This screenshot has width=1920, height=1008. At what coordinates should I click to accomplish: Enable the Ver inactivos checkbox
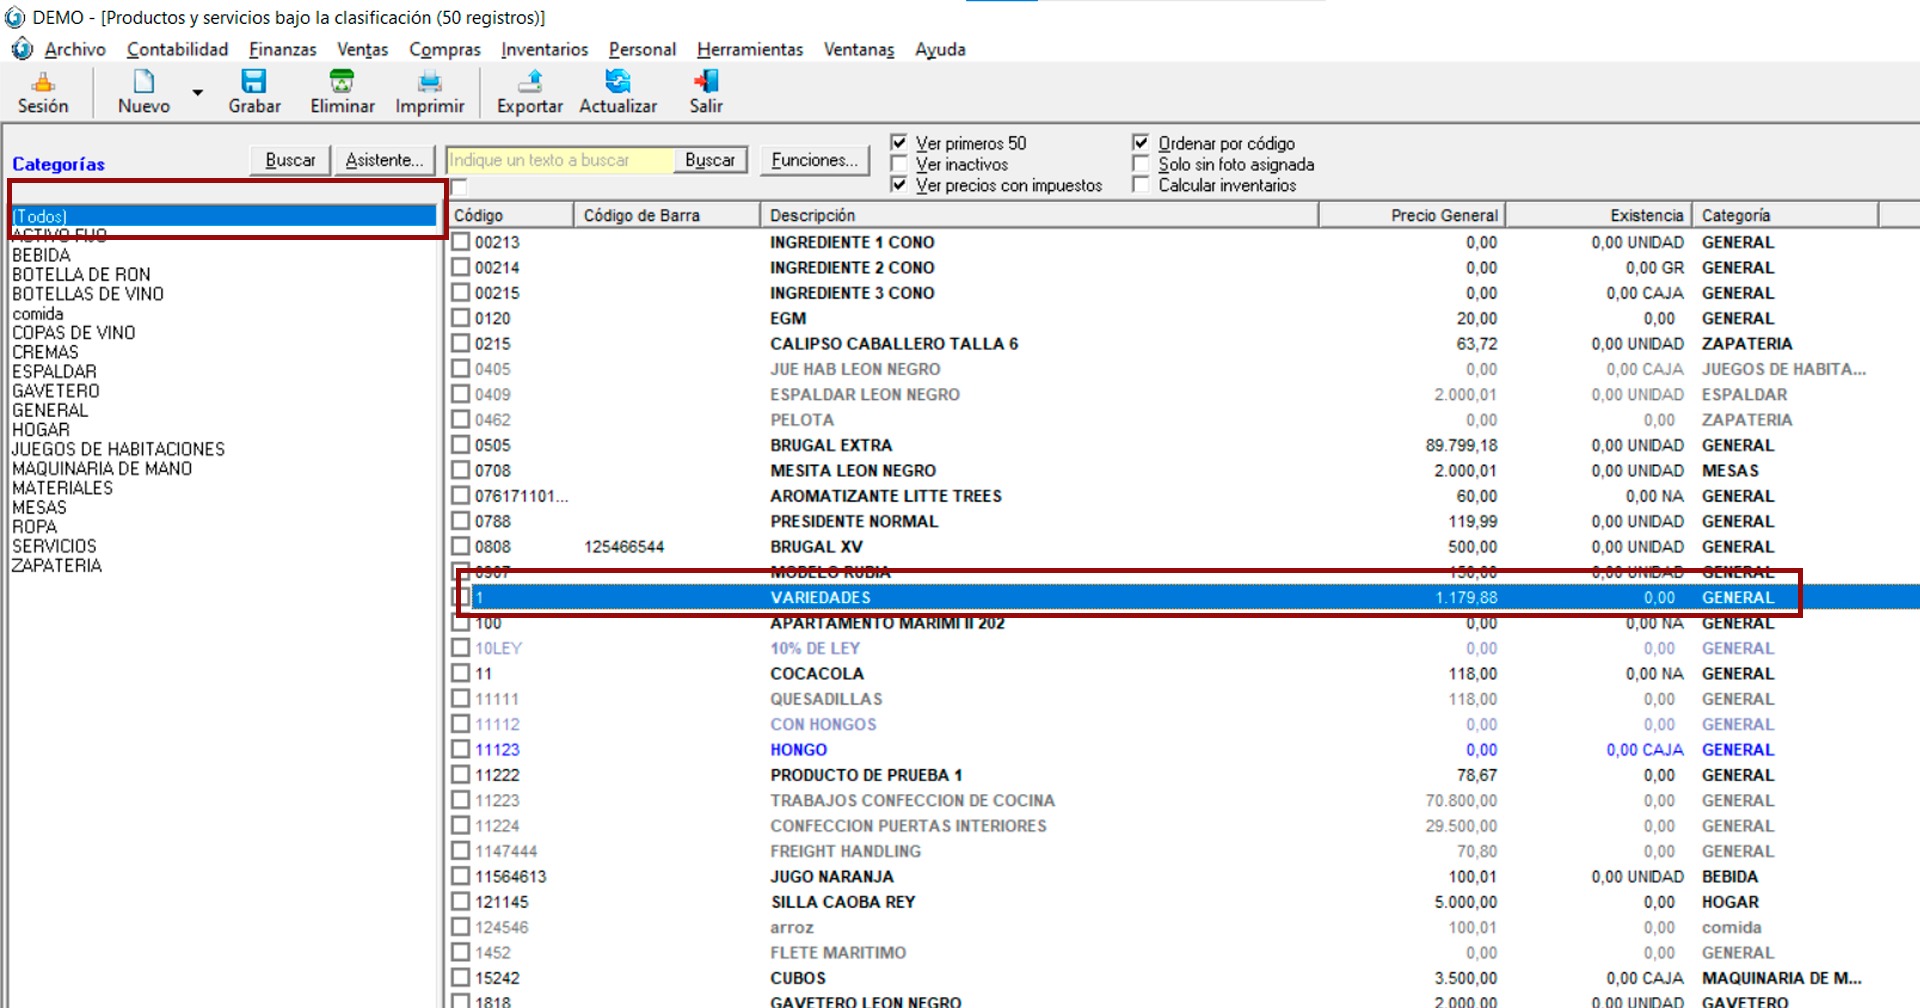pos(899,164)
